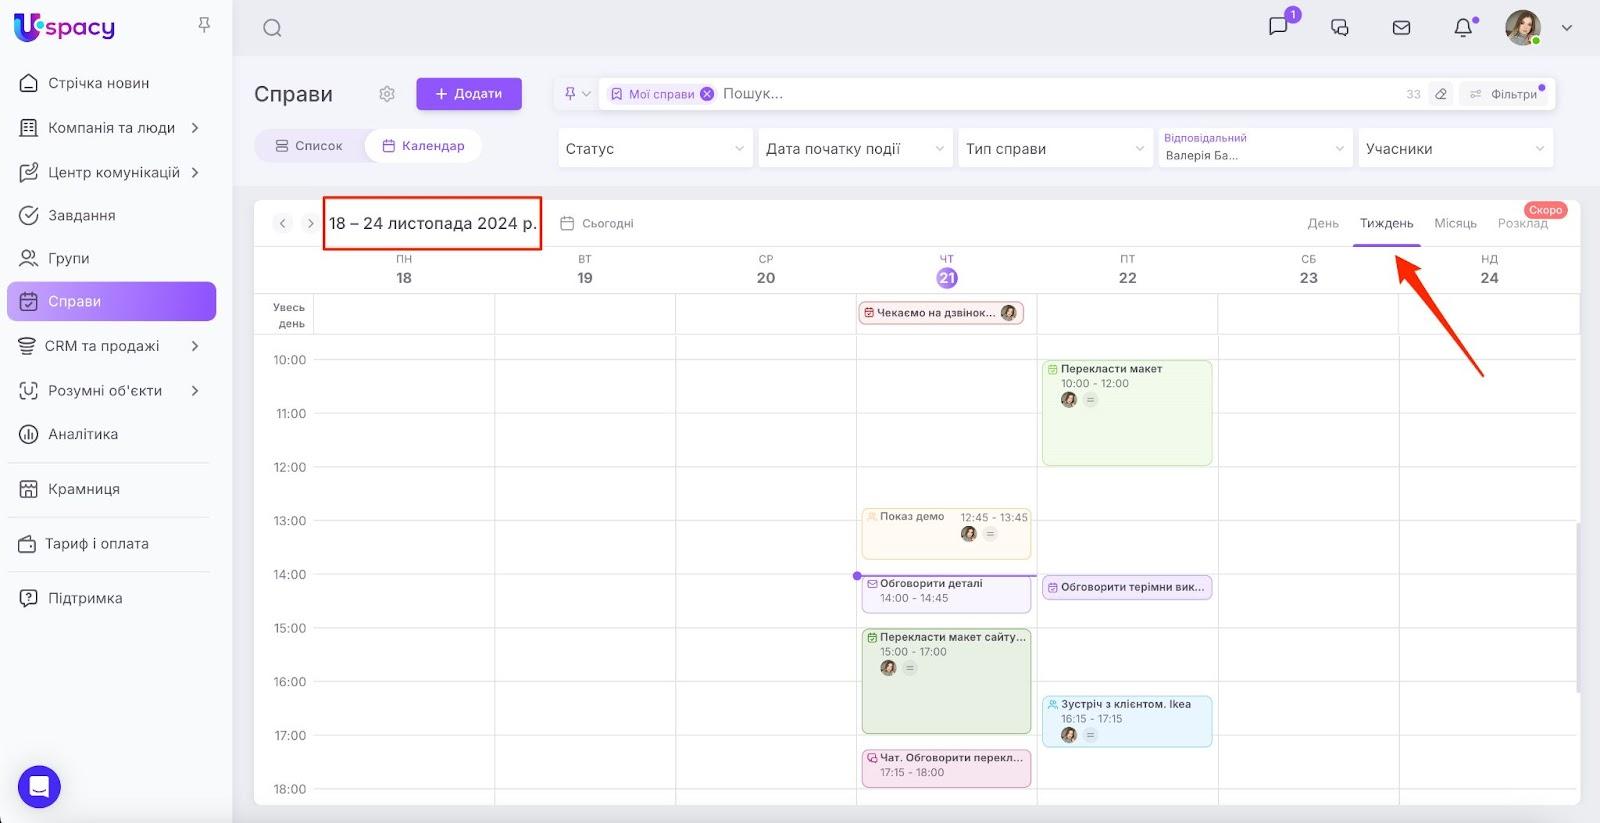Expand the profile menu chevron
1600x823 pixels.
tap(1567, 28)
